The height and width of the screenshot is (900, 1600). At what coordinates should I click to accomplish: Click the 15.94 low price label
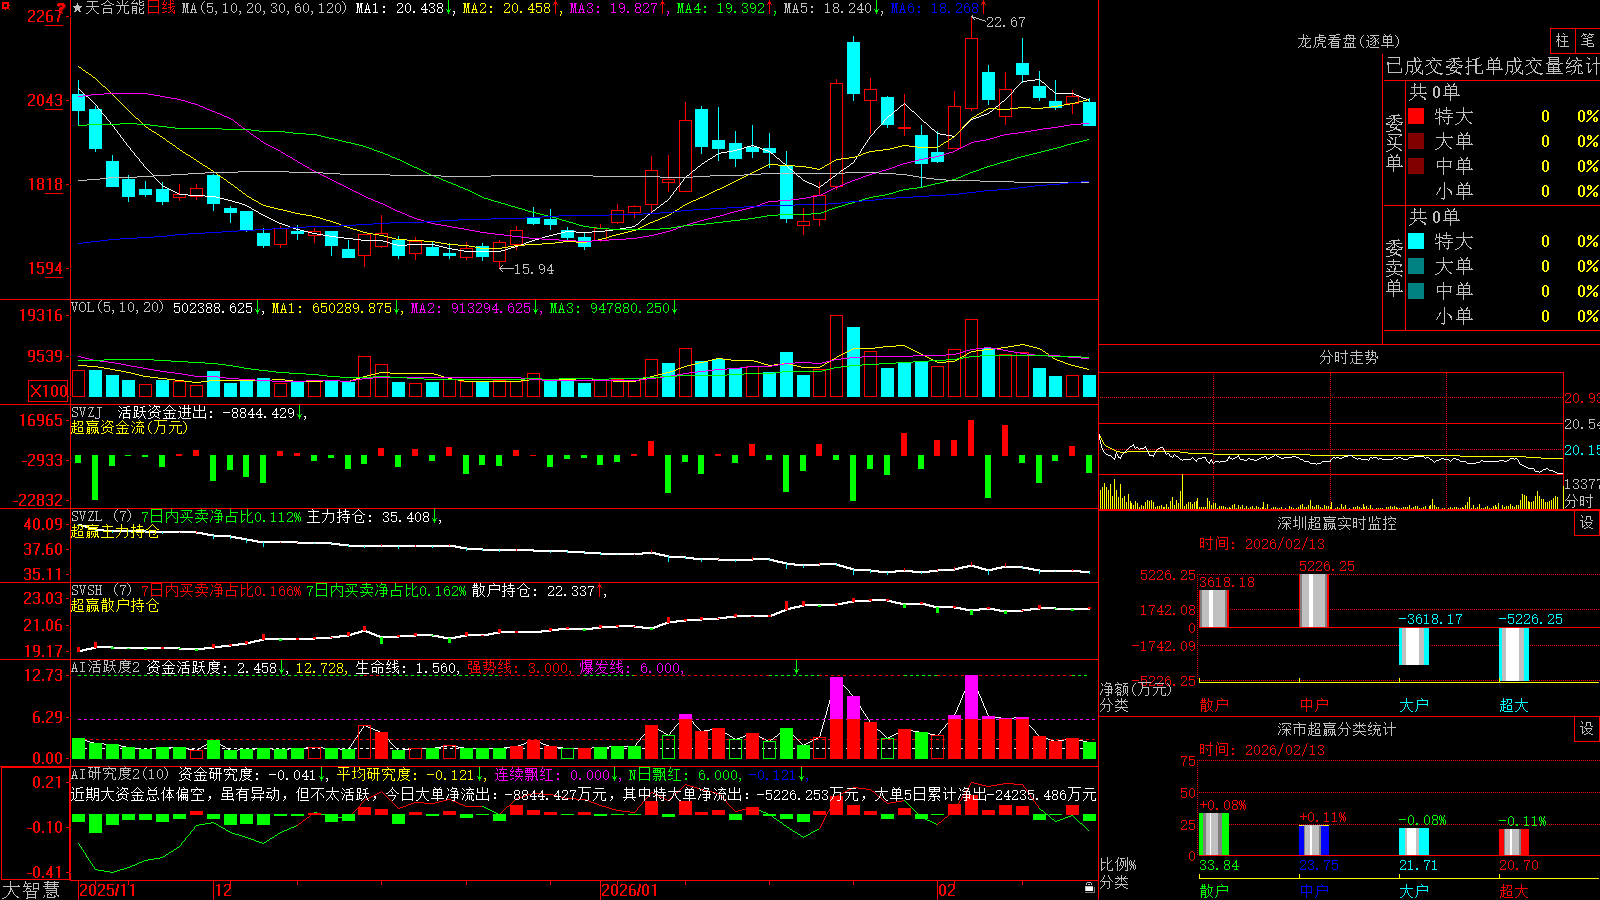(x=533, y=269)
